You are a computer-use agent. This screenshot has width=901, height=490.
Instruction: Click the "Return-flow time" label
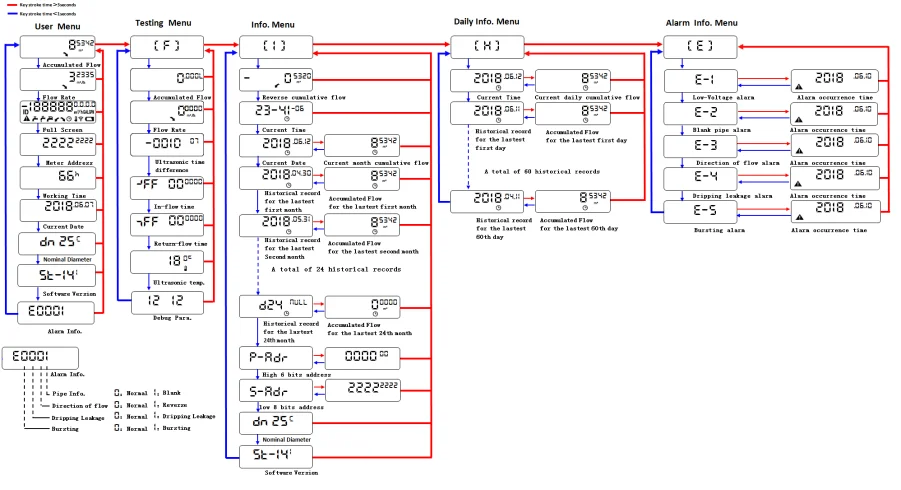tap(180, 244)
